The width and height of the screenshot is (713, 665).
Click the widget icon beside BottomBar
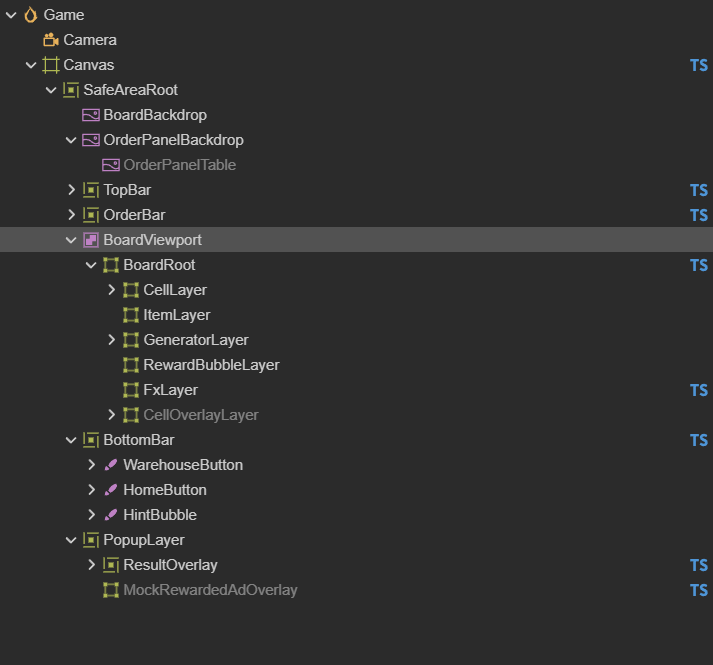pyautogui.click(x=90, y=440)
